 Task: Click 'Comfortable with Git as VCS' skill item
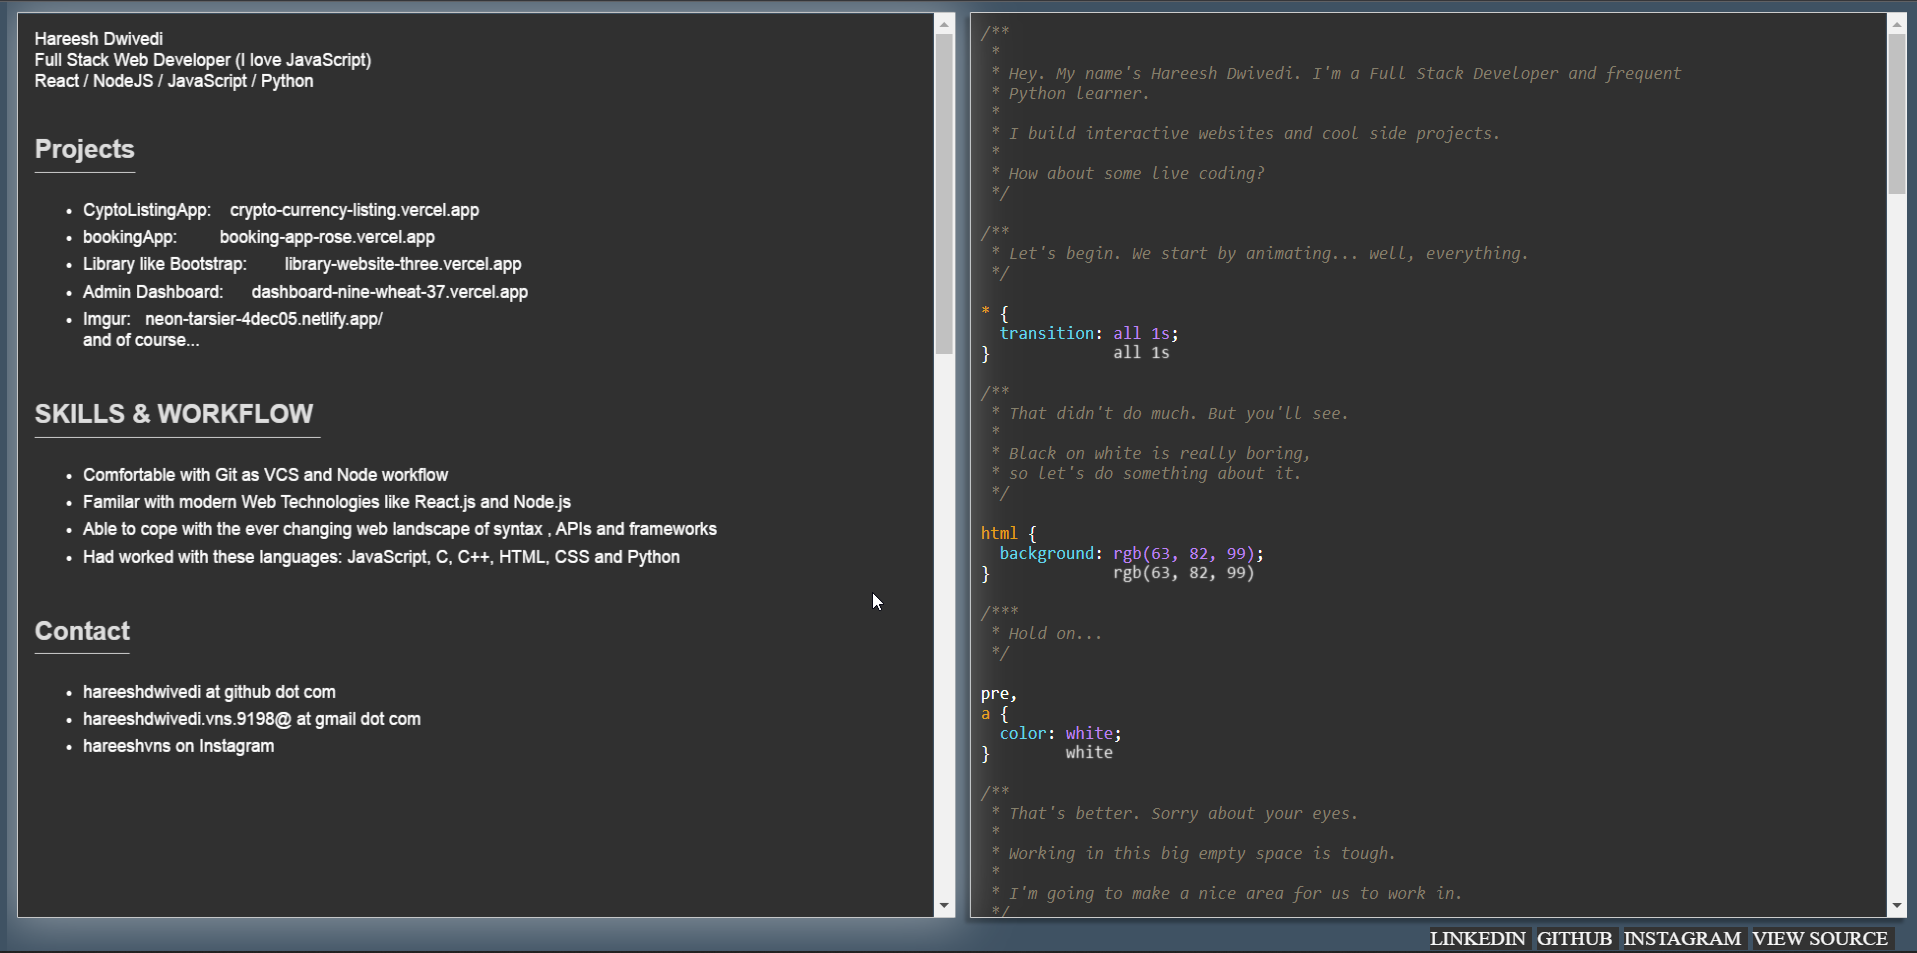265,475
